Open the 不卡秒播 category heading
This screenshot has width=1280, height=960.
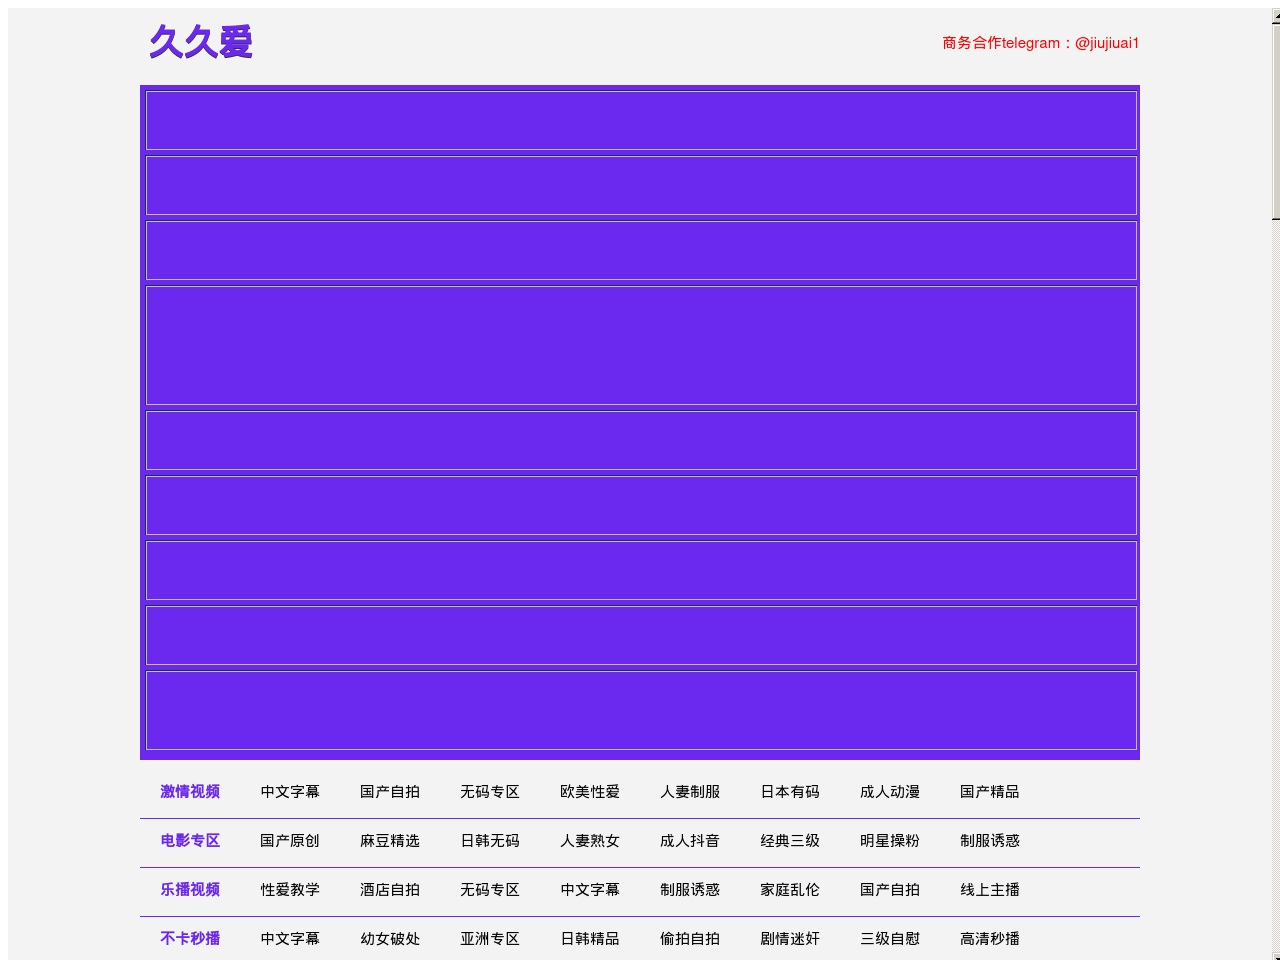(x=190, y=938)
